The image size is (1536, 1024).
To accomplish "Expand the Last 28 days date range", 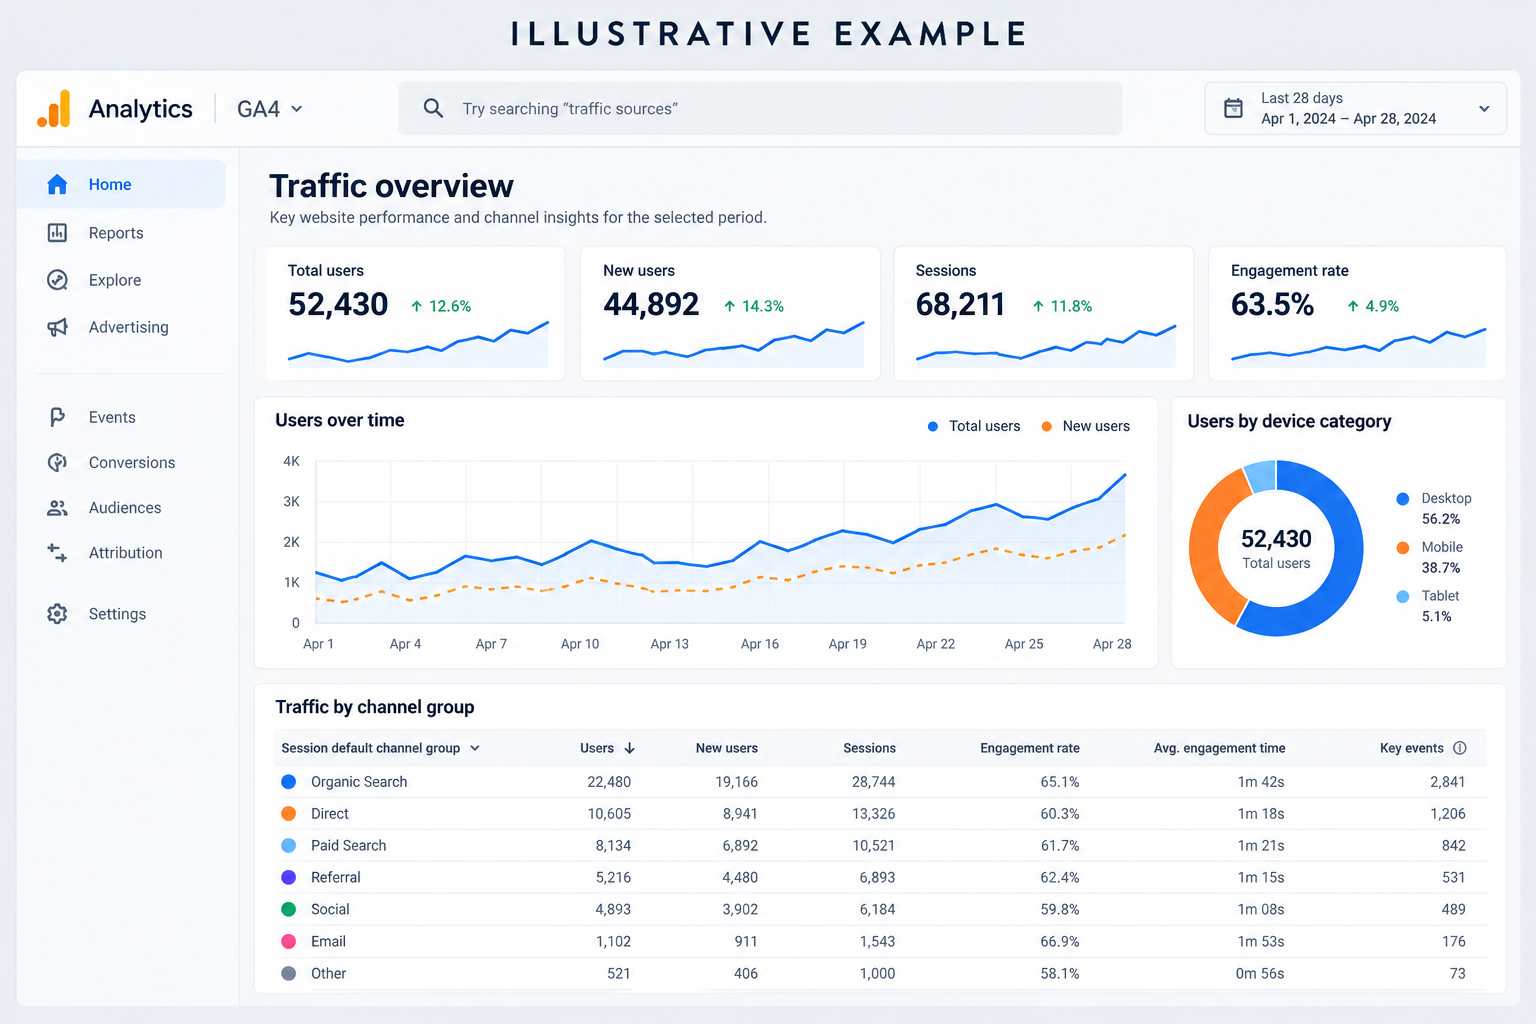I will [1355, 108].
